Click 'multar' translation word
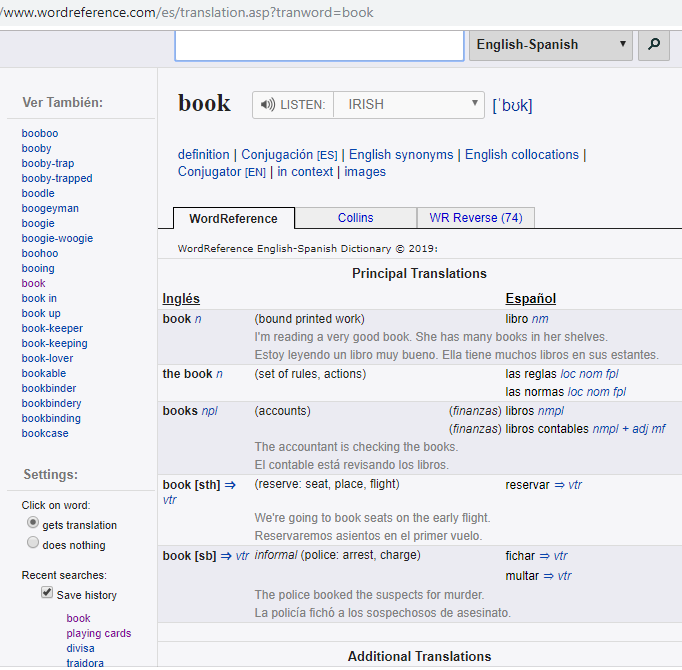Viewport: 682px width, 670px height. tap(522, 576)
